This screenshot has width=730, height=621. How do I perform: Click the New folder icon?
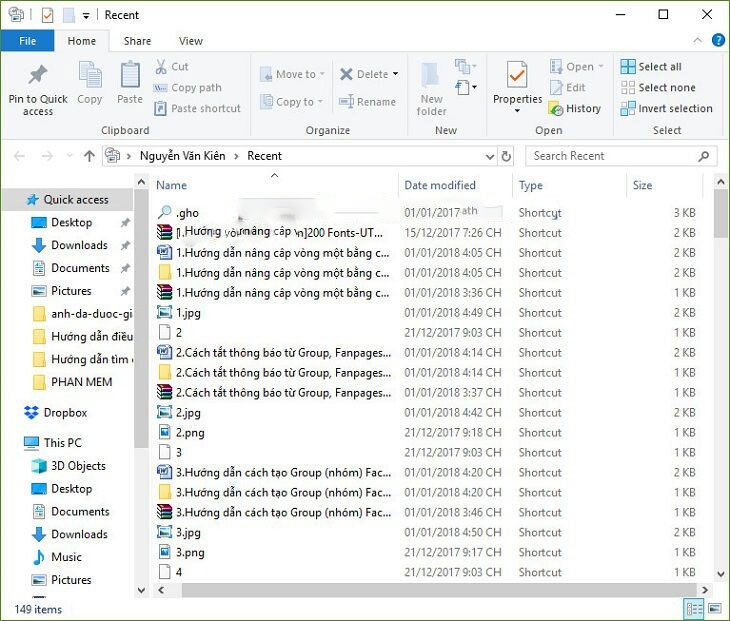[x=431, y=75]
